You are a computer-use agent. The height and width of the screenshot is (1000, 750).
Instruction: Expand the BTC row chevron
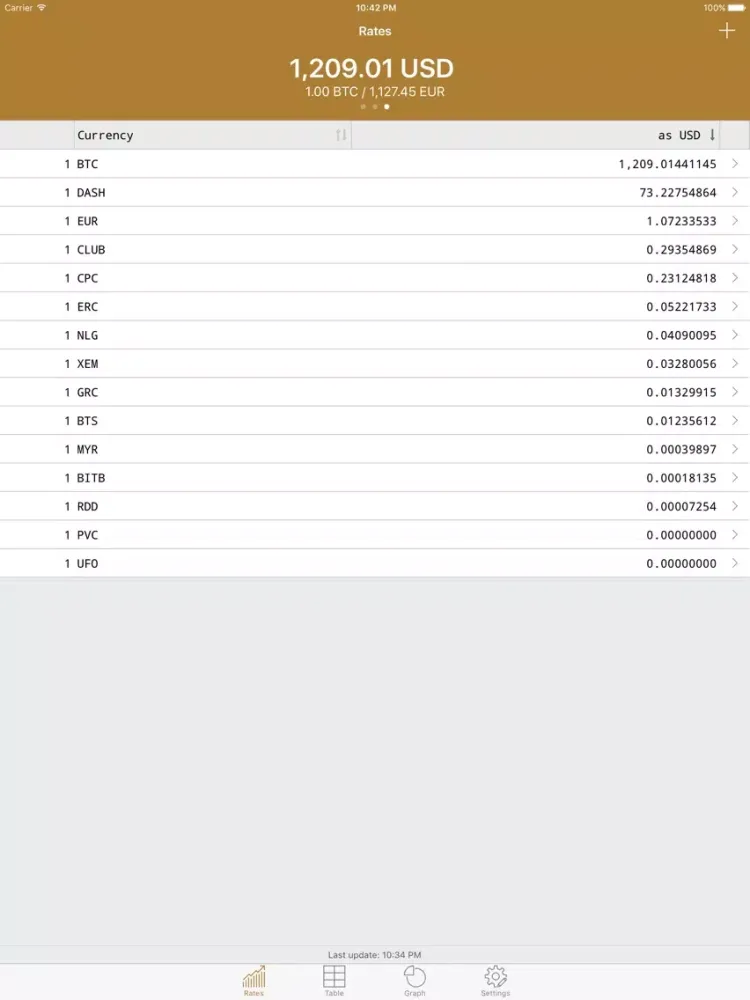(735, 164)
